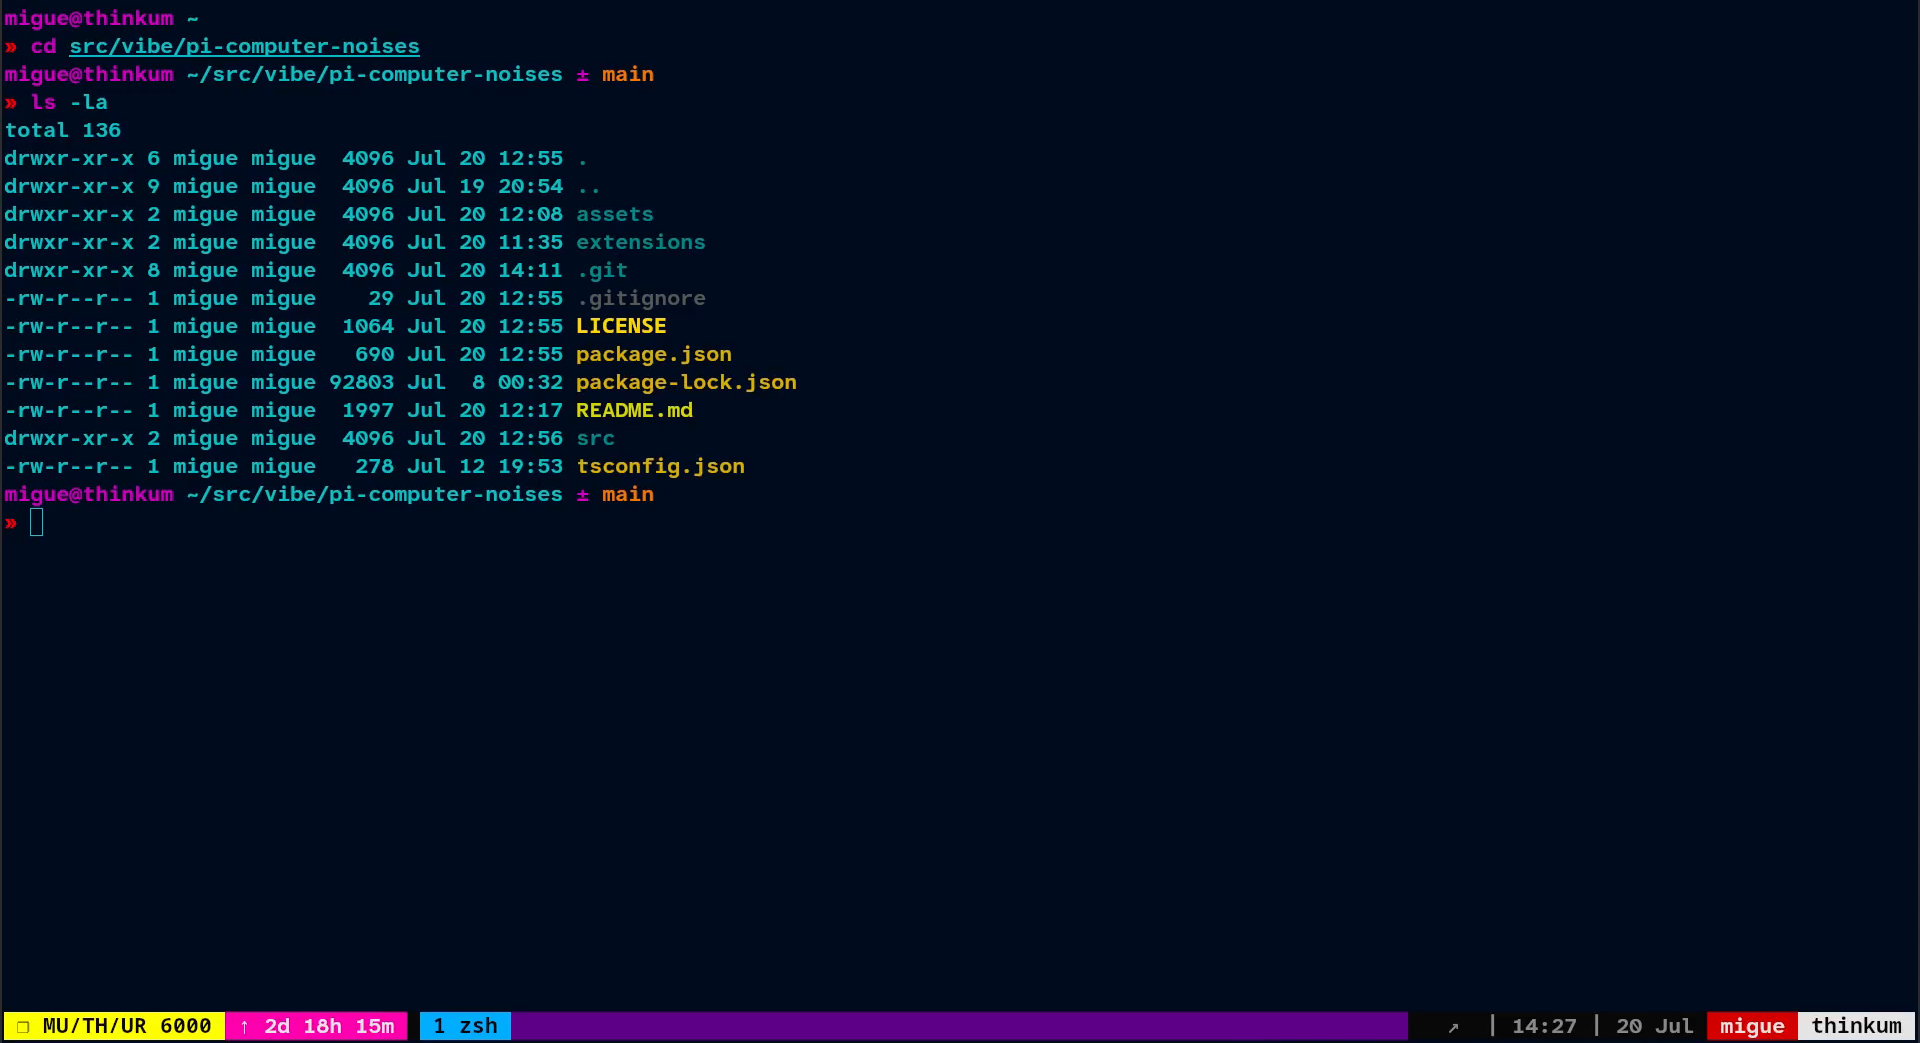Select the "LICENSE" file name
Image resolution: width=1920 pixels, height=1043 pixels.
click(621, 326)
